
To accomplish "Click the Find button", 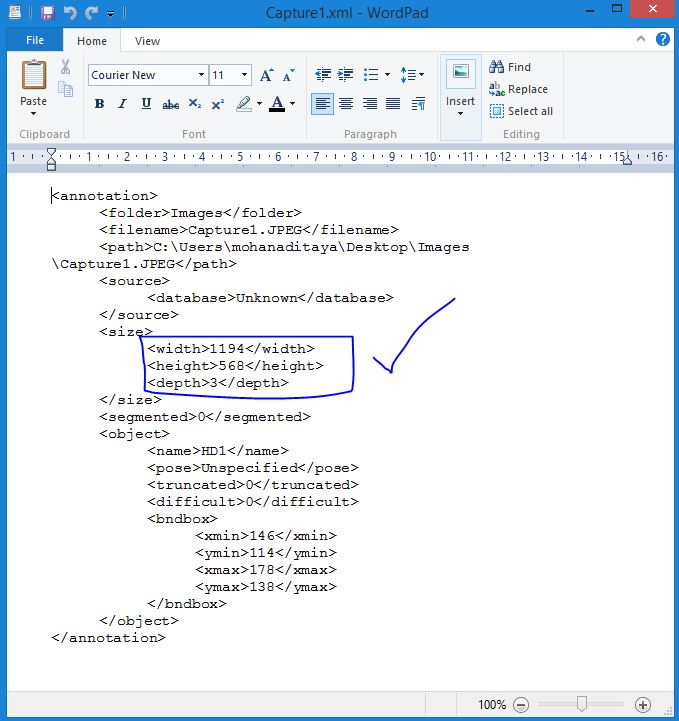I will (510, 67).
